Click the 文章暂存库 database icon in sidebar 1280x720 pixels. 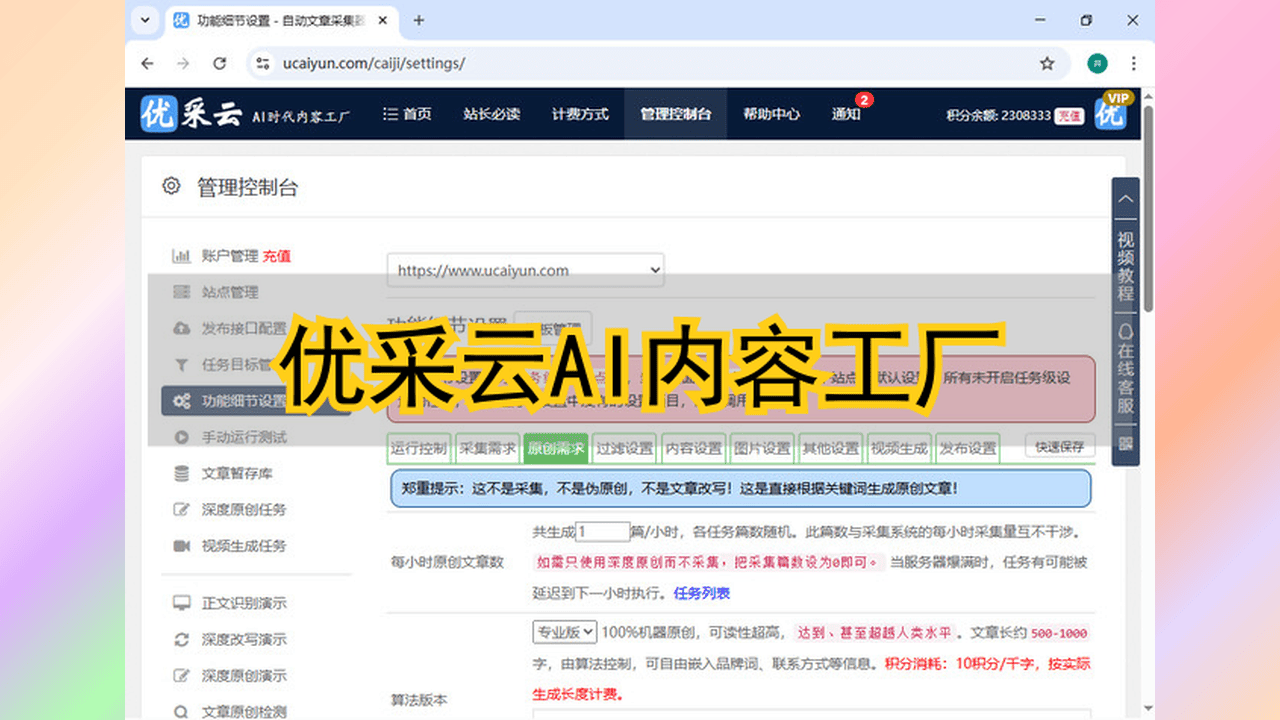click(181, 473)
